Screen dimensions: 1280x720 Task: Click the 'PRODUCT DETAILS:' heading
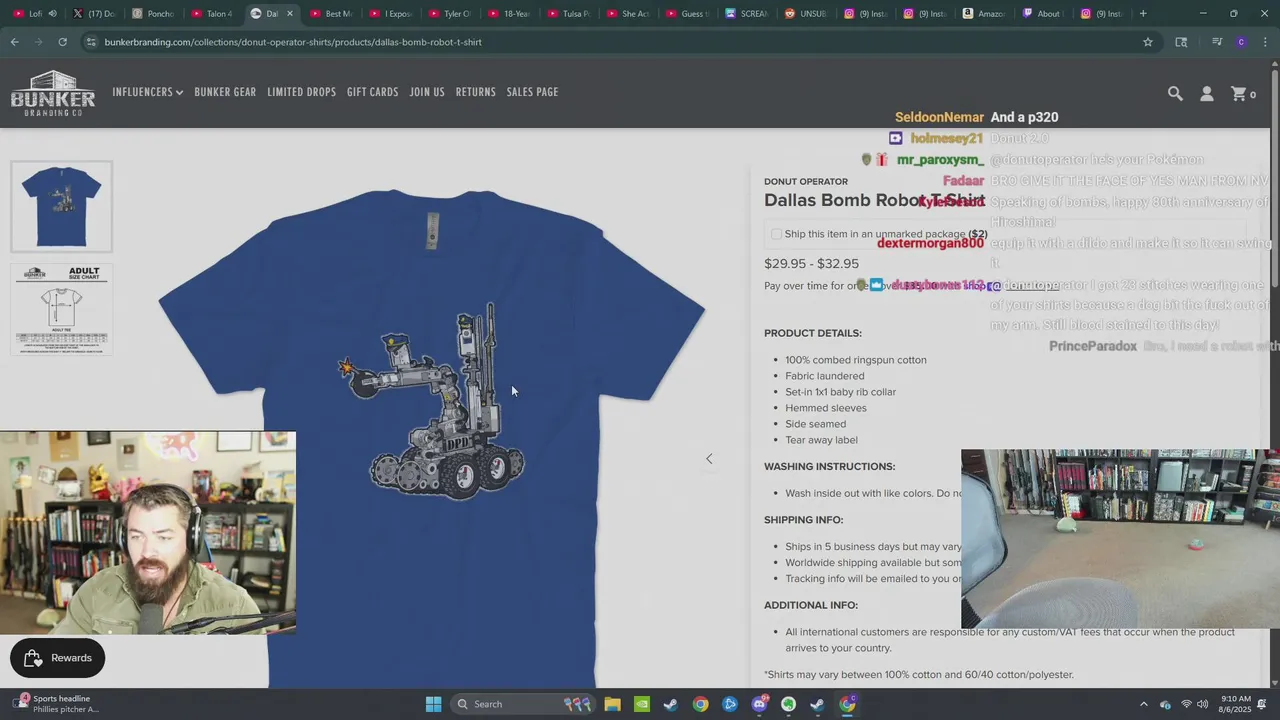pyautogui.click(x=813, y=333)
